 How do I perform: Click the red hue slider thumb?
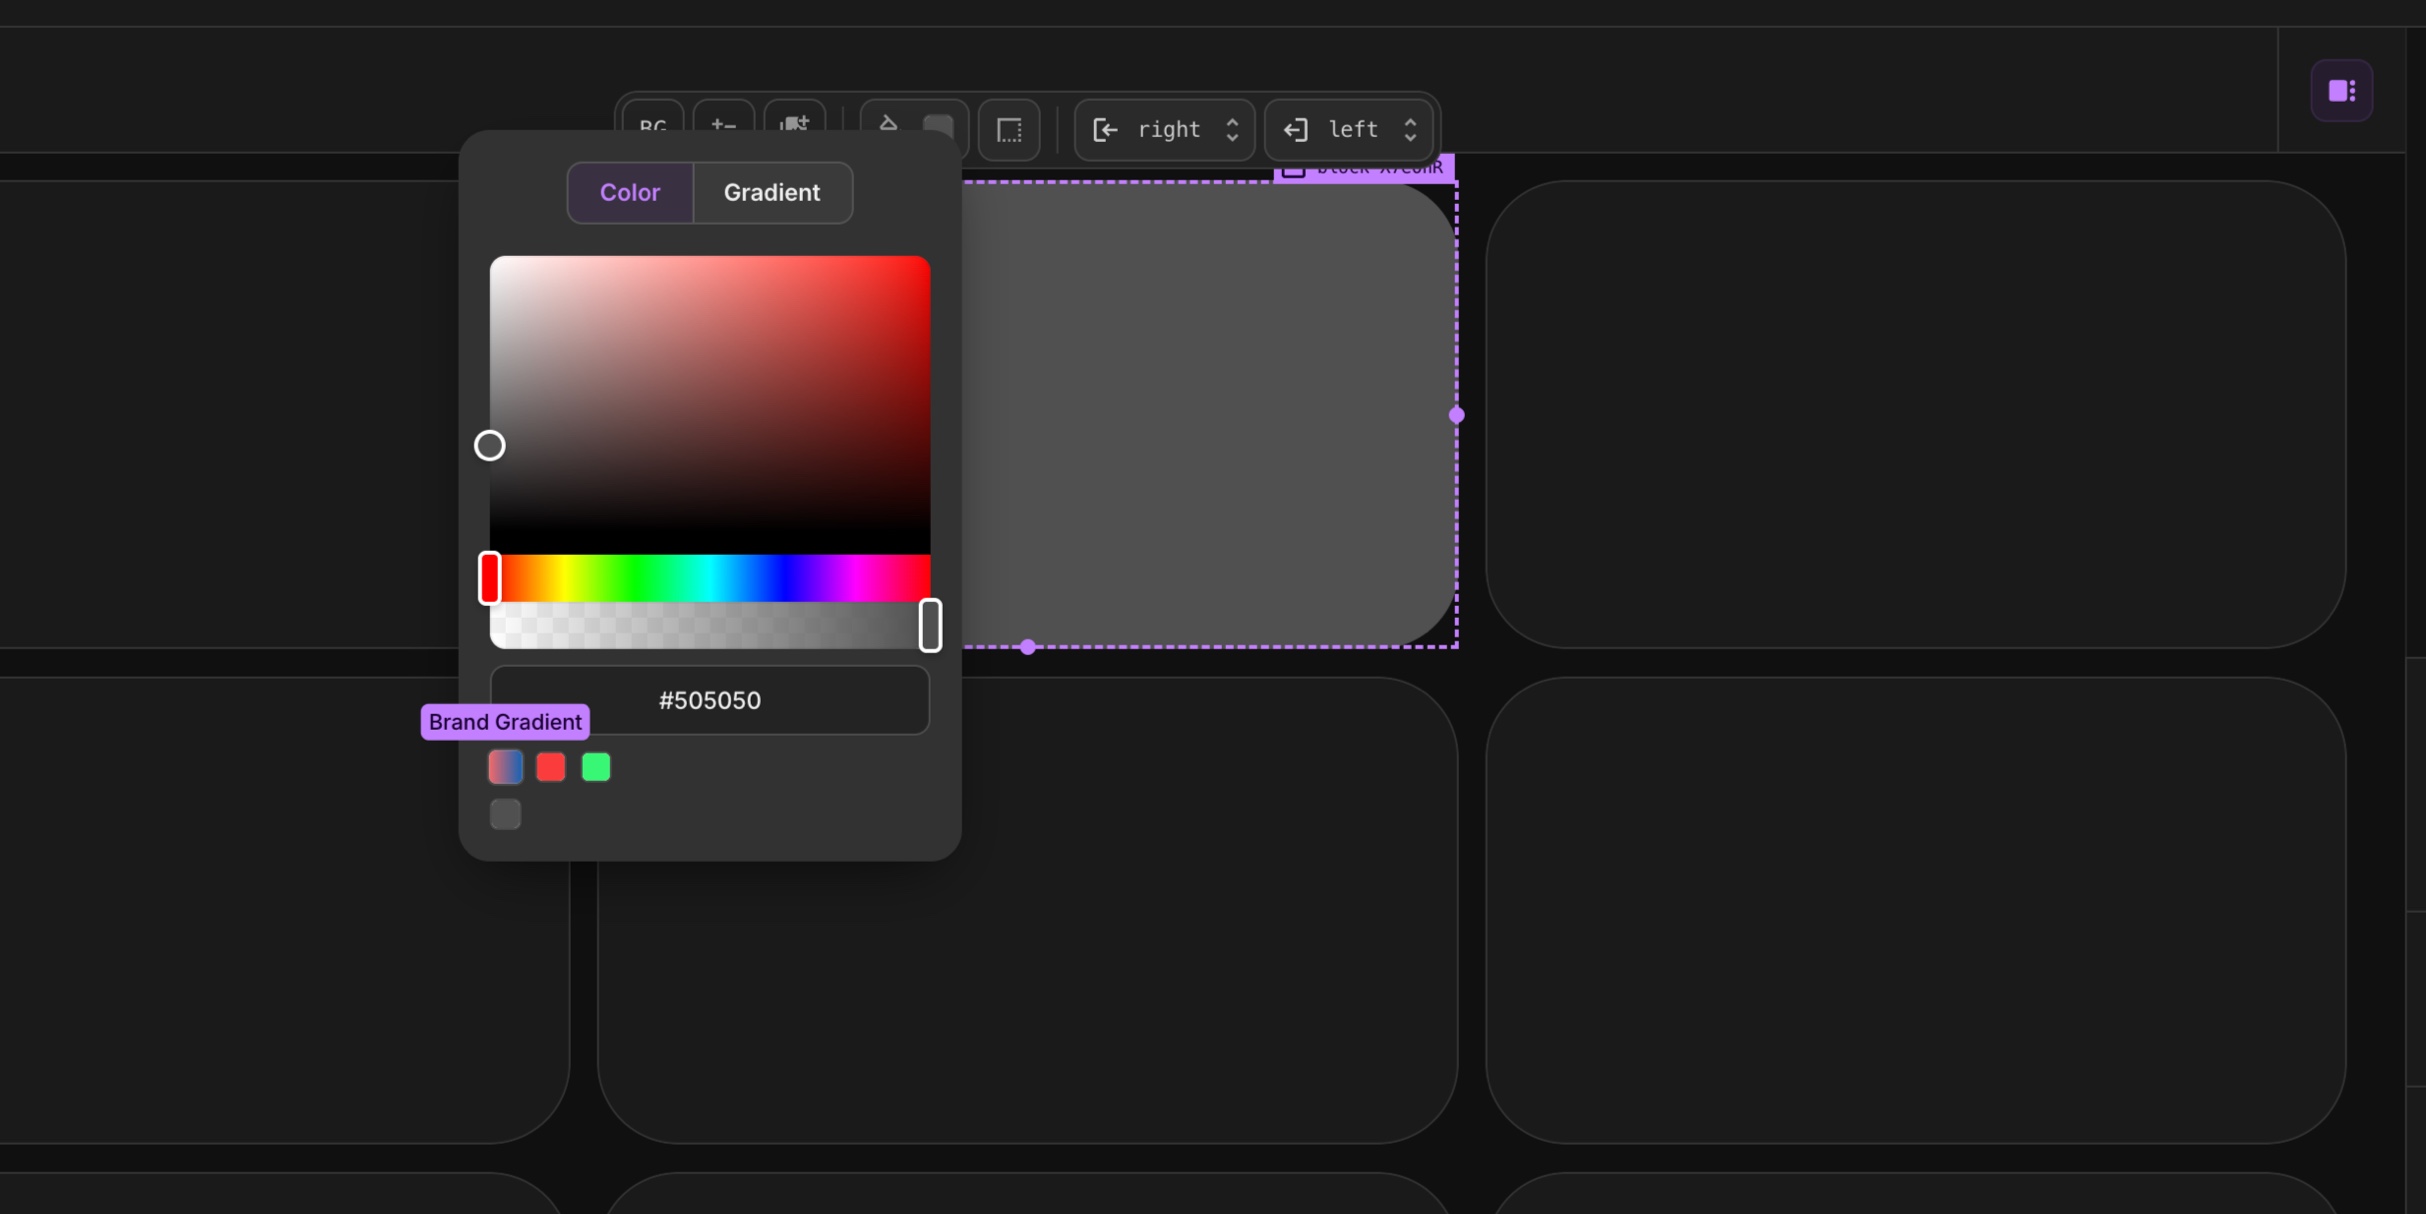489,578
